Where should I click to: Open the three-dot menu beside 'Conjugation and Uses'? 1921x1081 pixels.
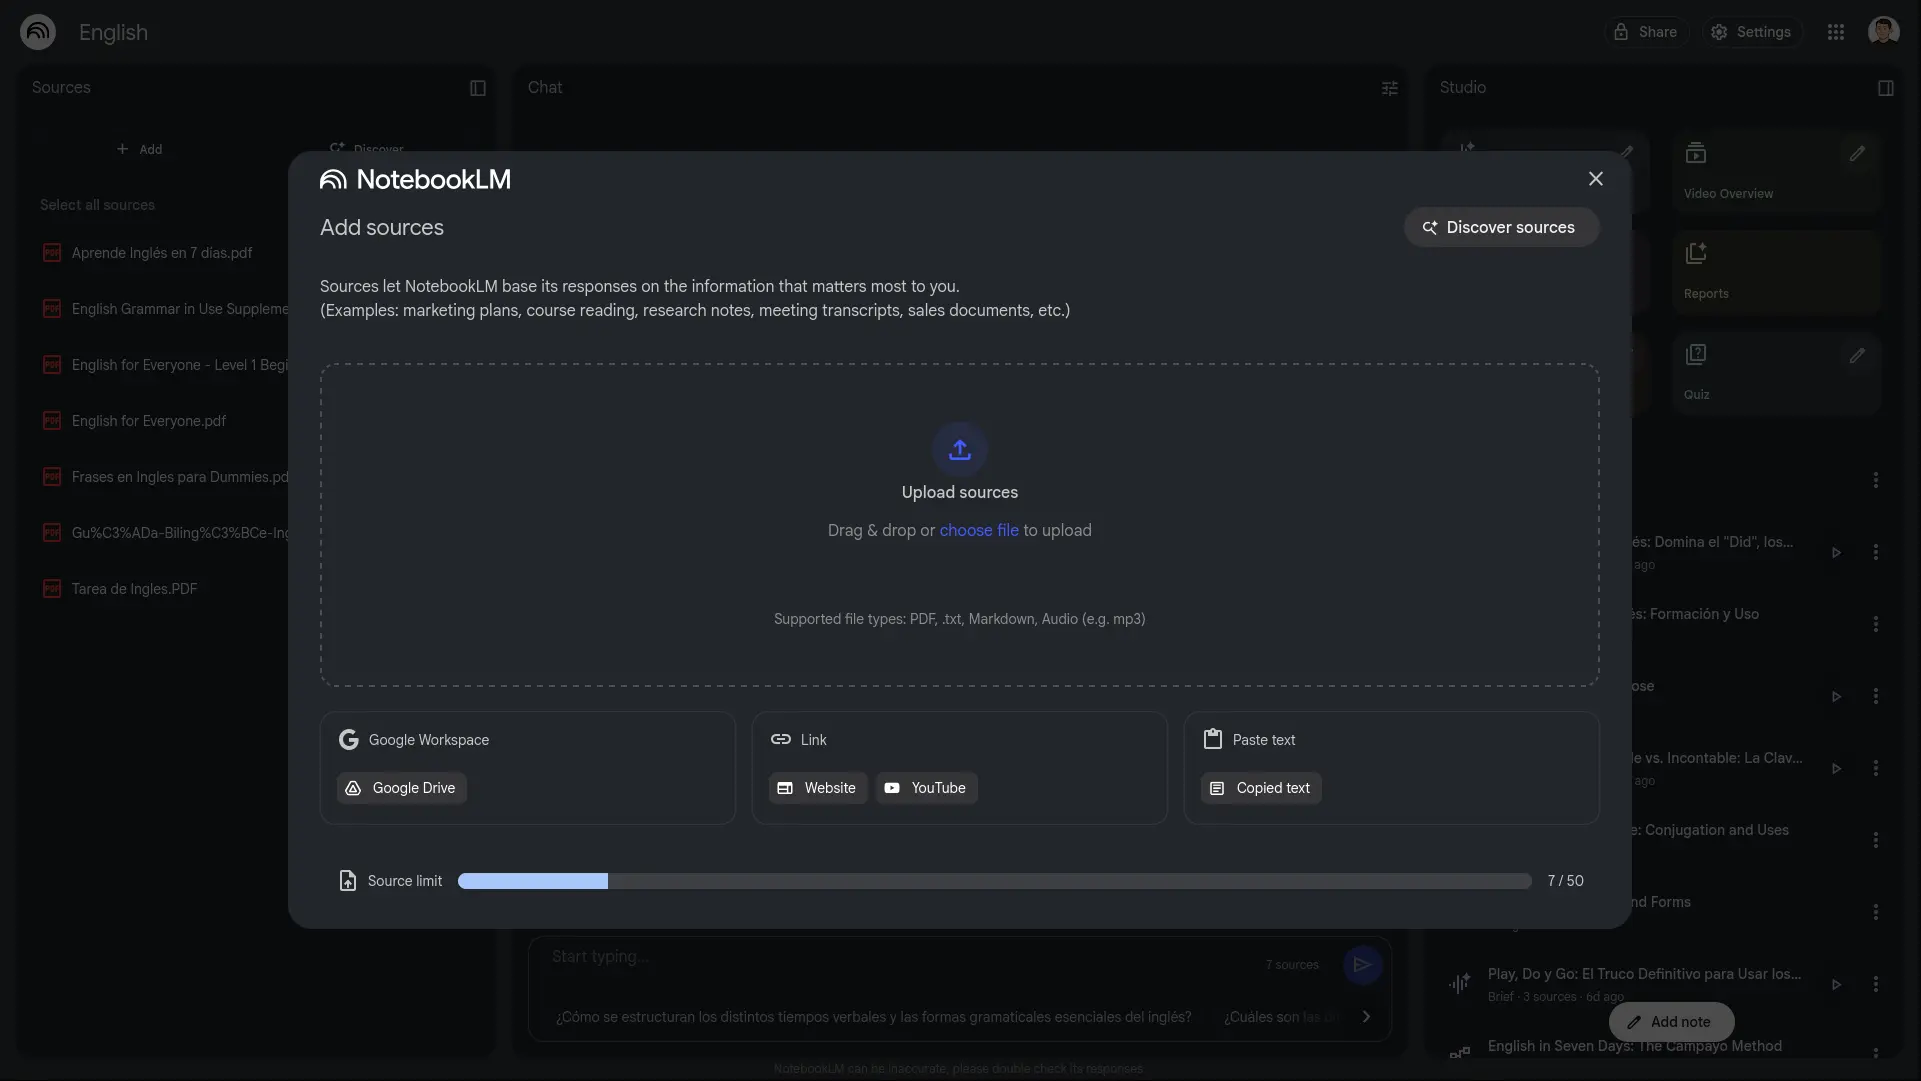(1876, 840)
